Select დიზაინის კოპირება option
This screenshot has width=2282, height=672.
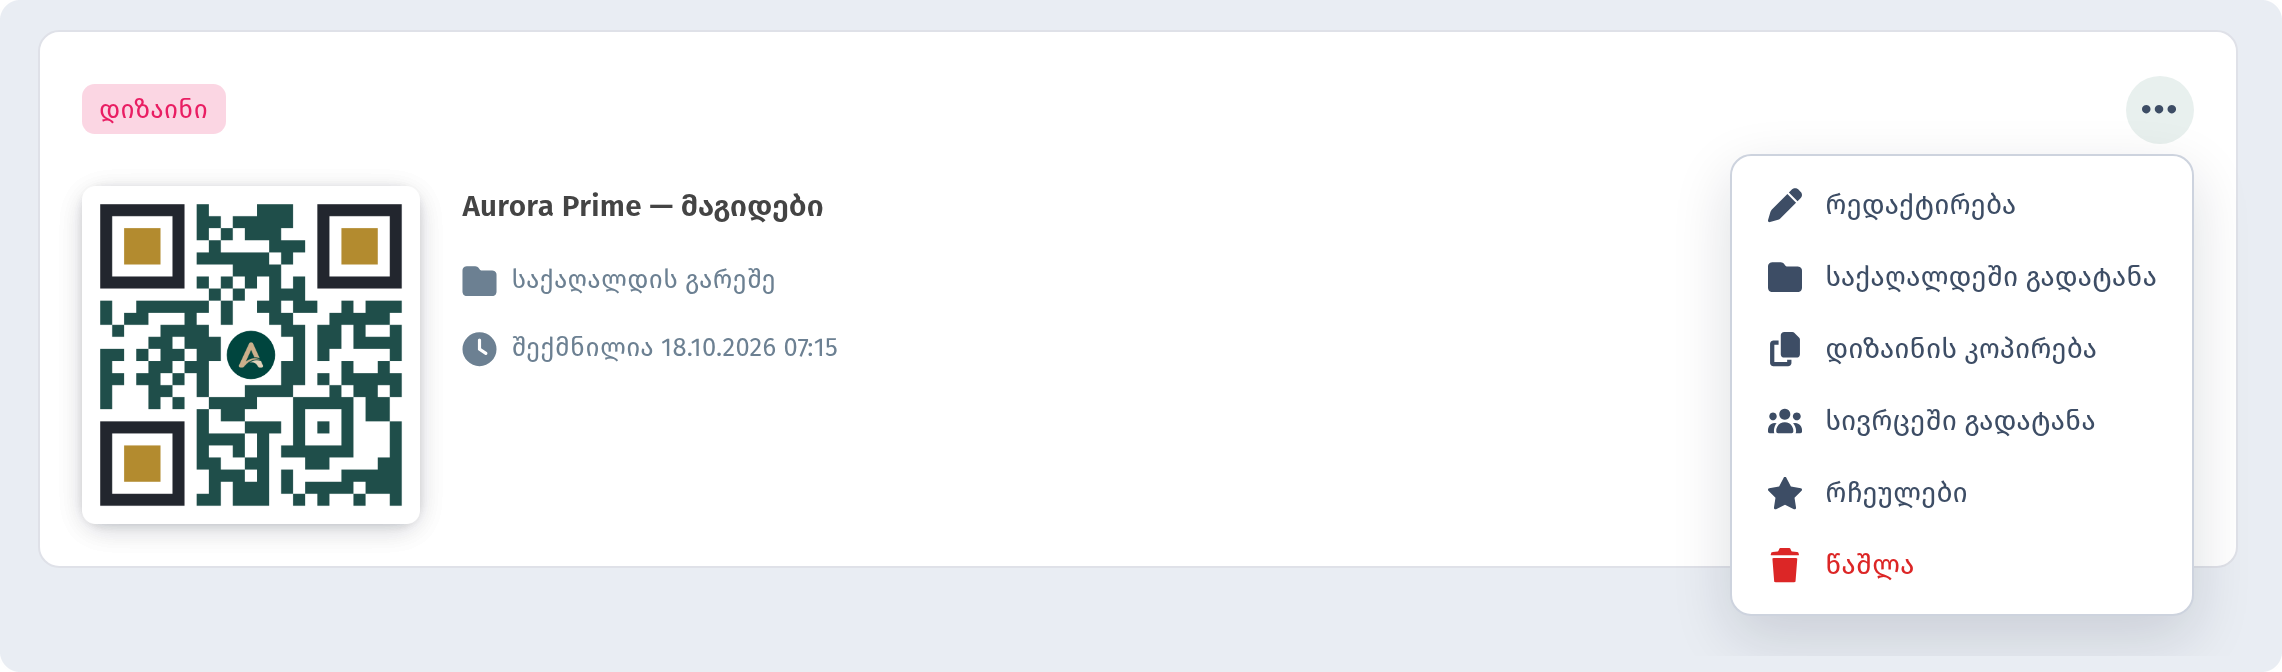tap(1962, 349)
